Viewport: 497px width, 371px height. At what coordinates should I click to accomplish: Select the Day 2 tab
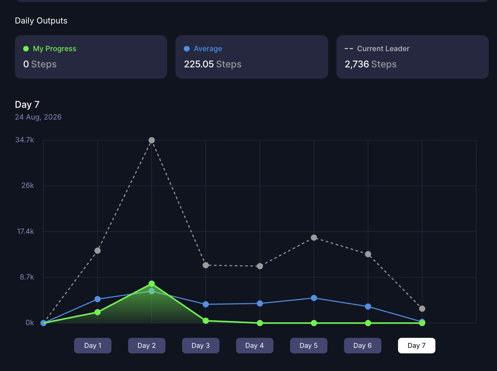(x=147, y=346)
